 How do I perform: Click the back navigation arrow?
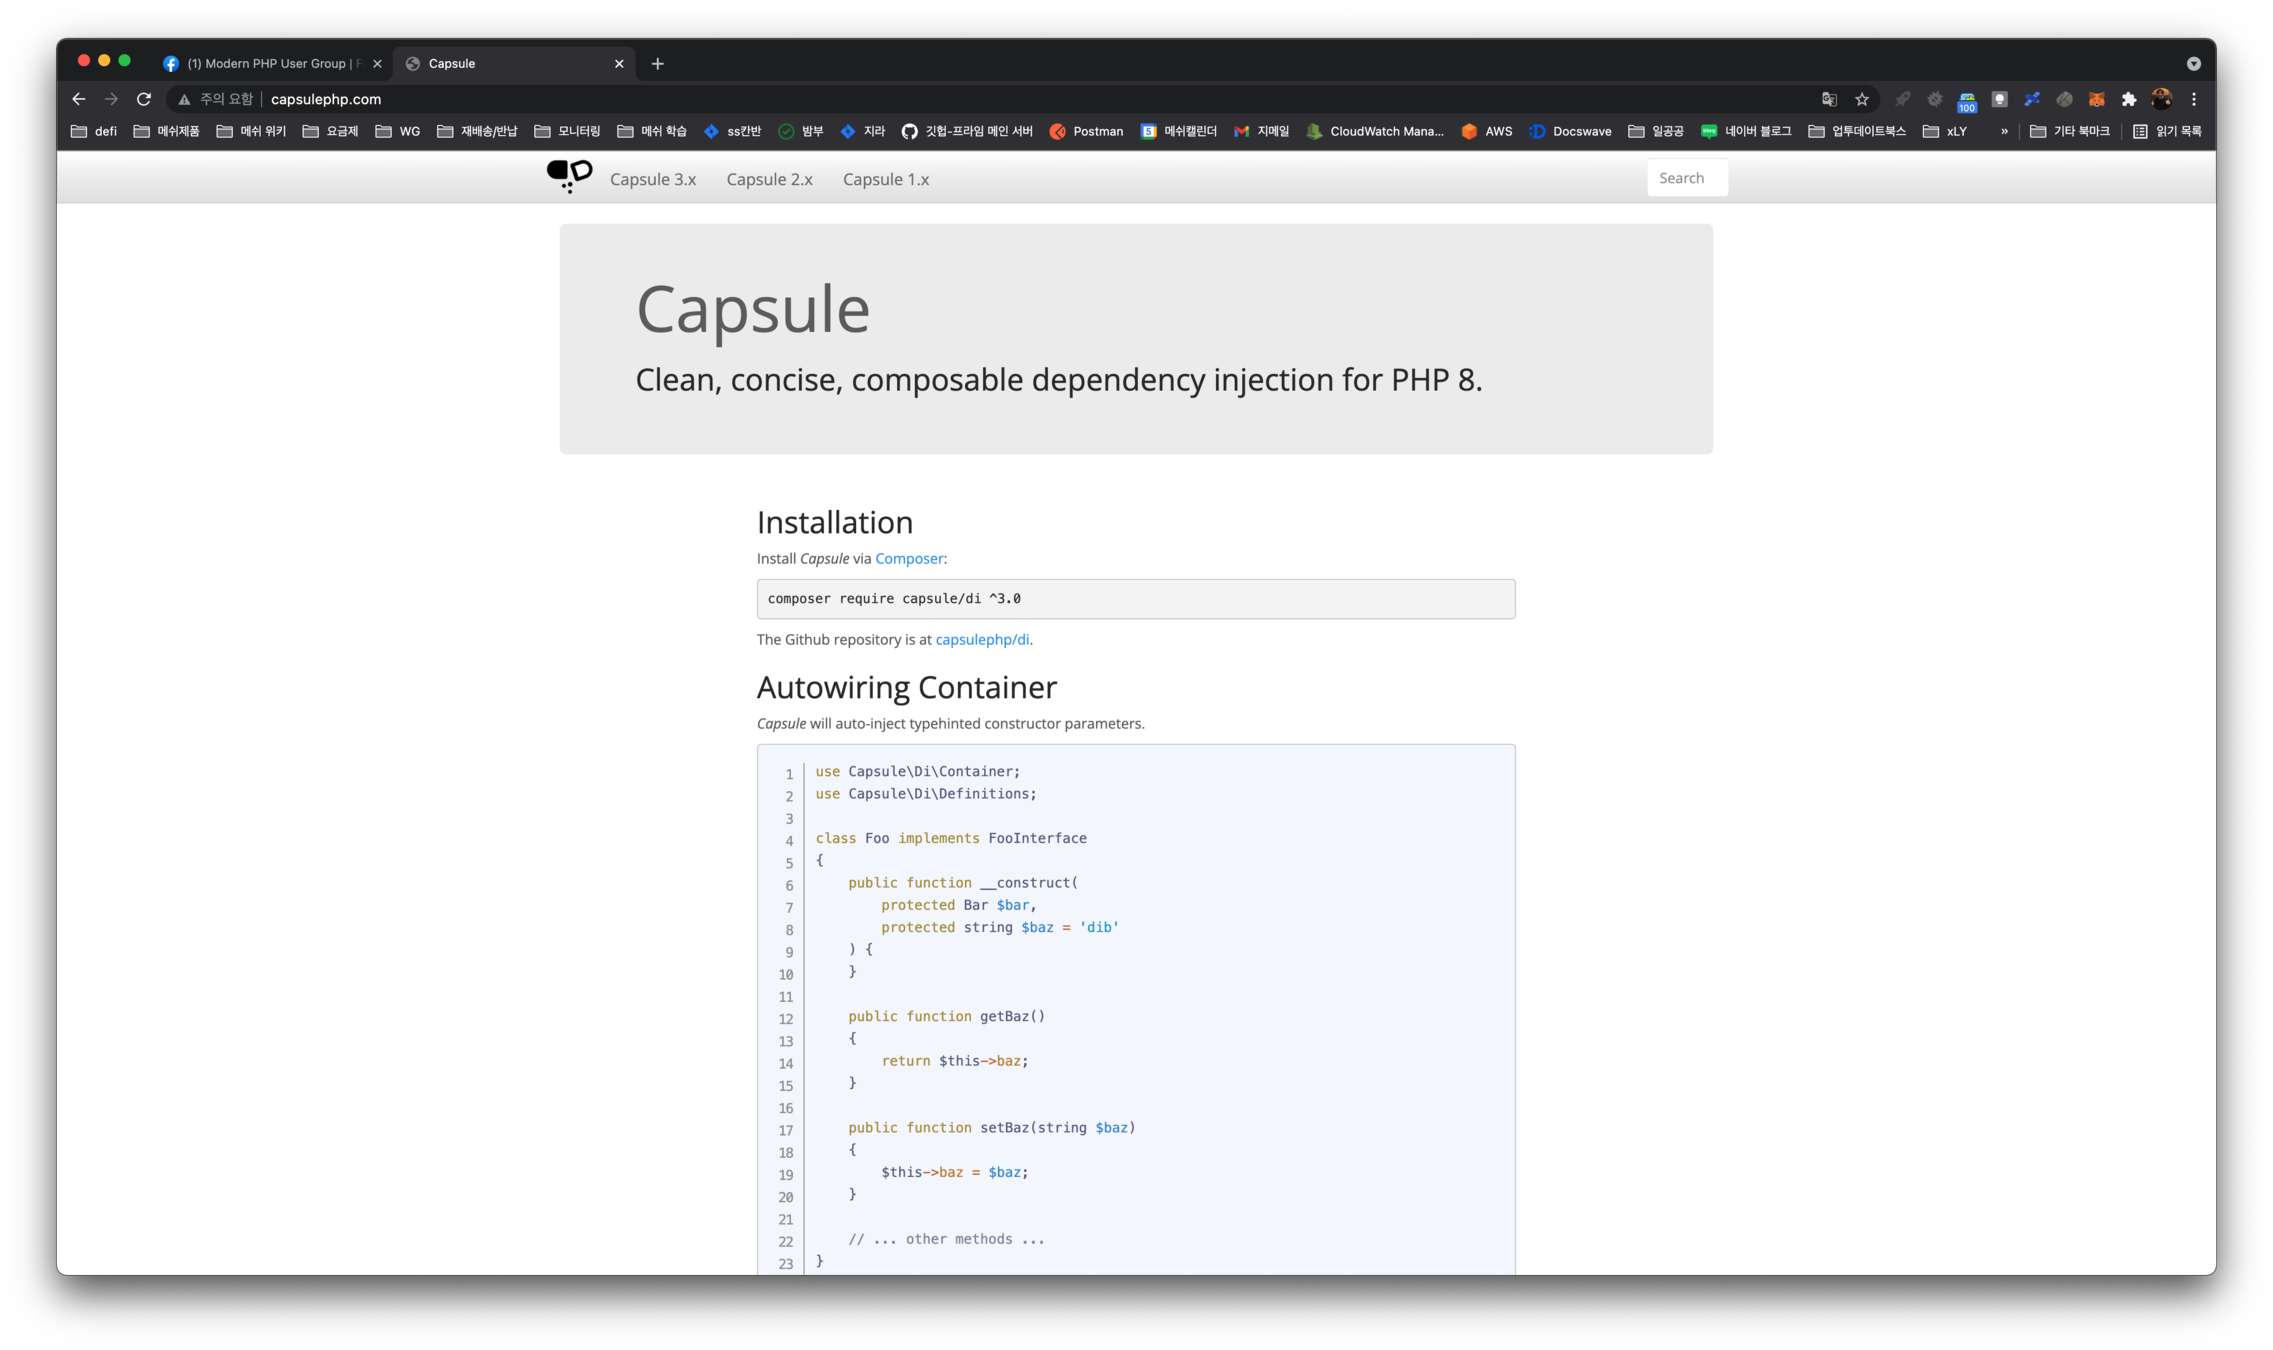coord(79,99)
